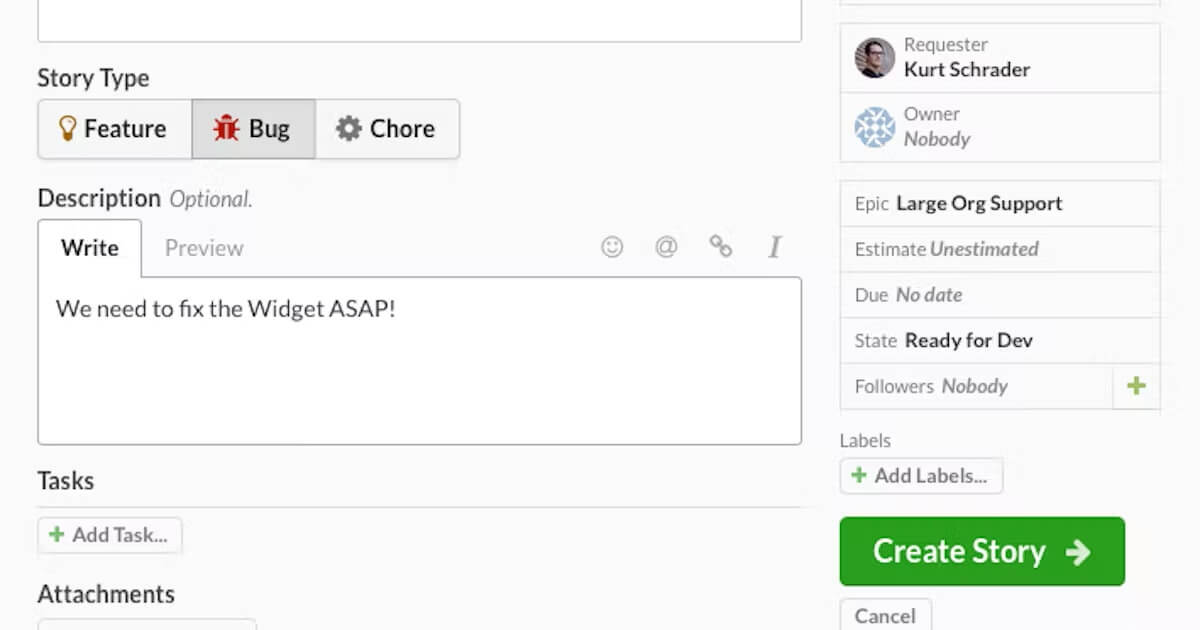The width and height of the screenshot is (1200, 630).
Task: Add a follower with the green plus icon
Action: click(x=1137, y=385)
